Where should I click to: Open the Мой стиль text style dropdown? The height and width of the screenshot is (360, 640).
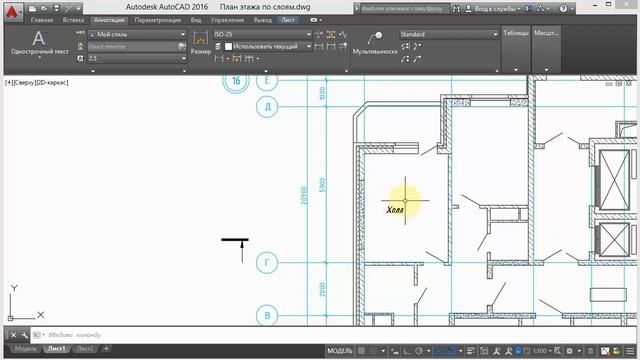137,35
